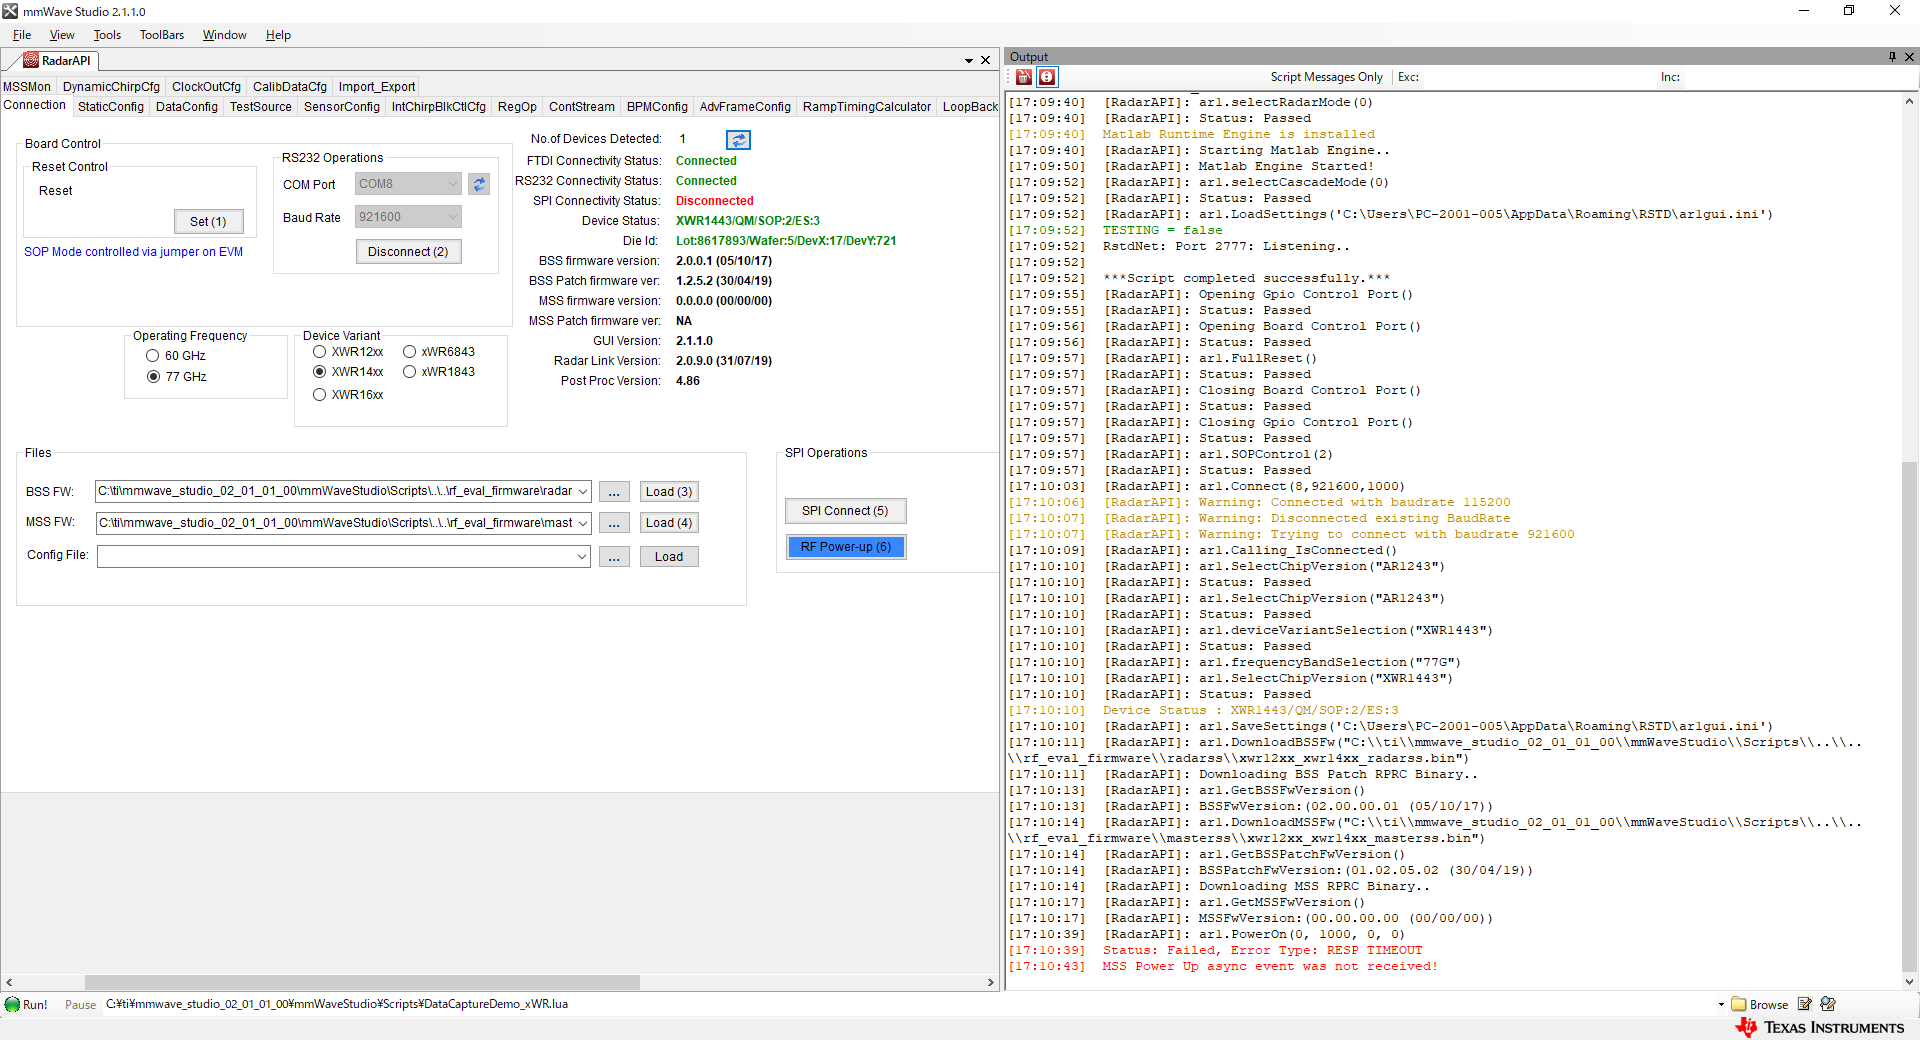Open the ClockOutCfg tab
The width and height of the screenshot is (1920, 1040).
(206, 87)
